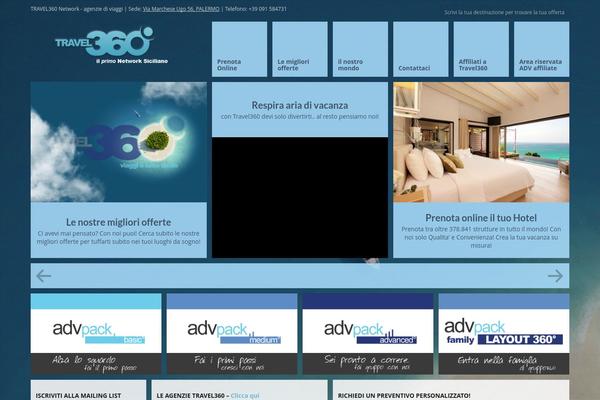Click Le nostre migliori offerte heading
Image resolution: width=600 pixels, height=400 pixels.
[x=119, y=222]
